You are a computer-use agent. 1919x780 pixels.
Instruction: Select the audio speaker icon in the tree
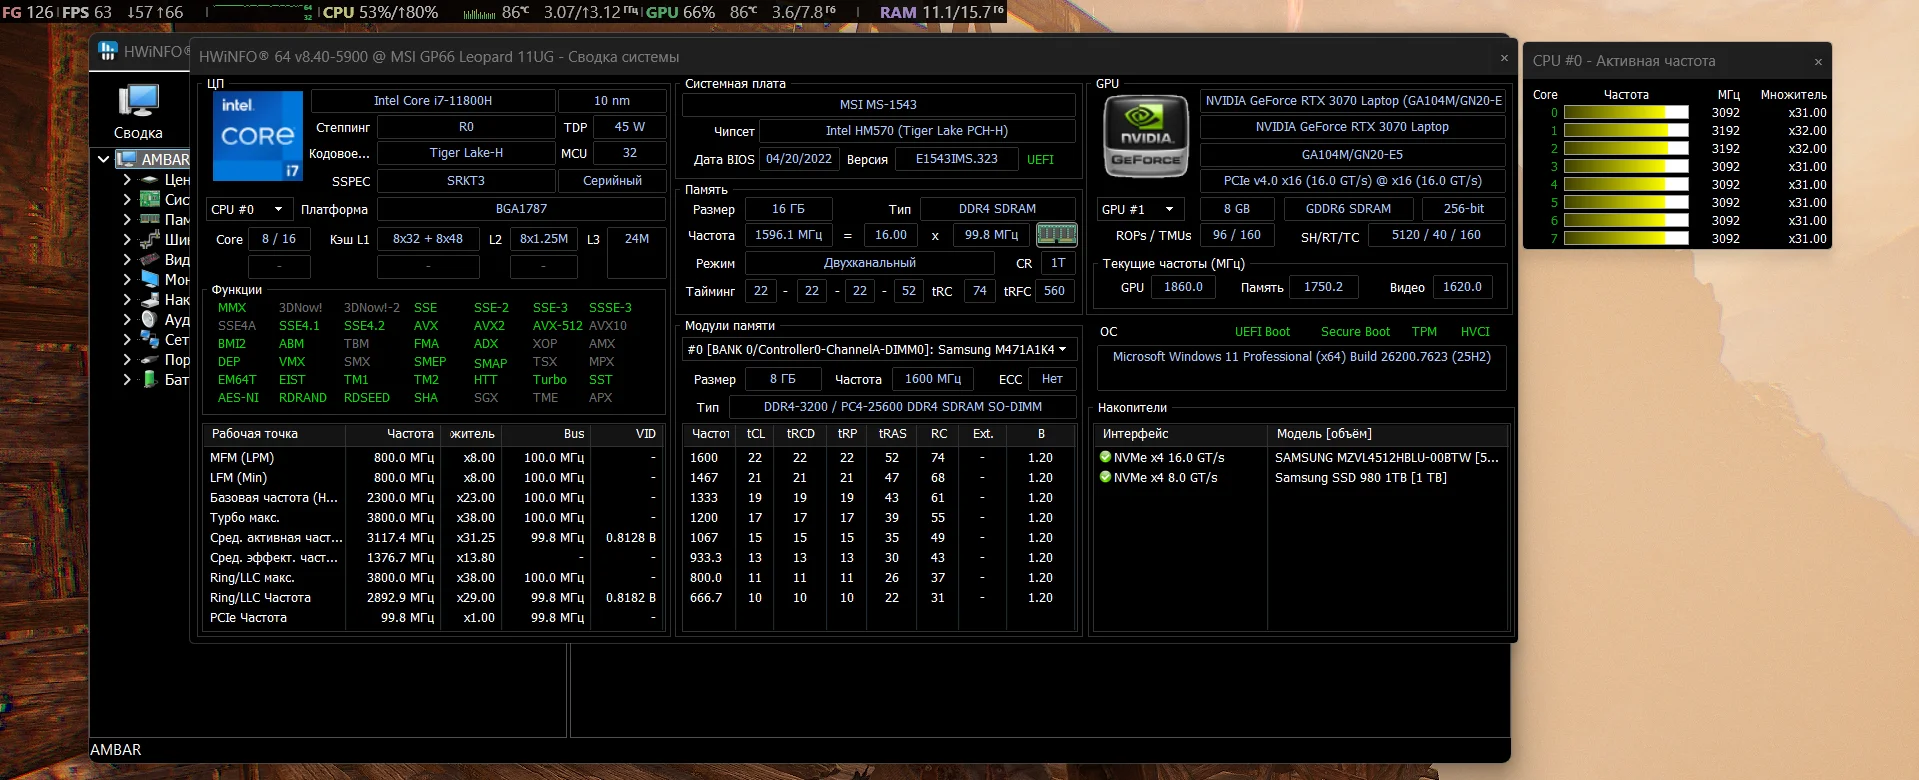pyautogui.click(x=150, y=319)
